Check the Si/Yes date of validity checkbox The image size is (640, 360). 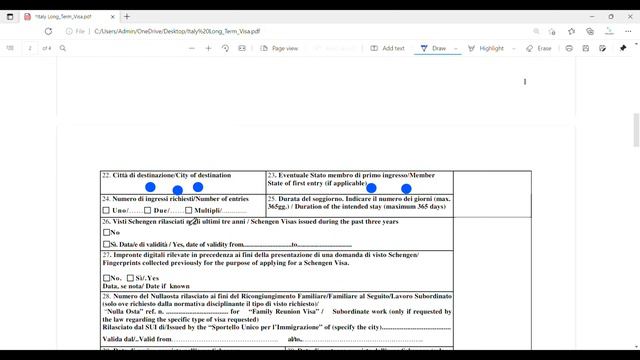107,244
